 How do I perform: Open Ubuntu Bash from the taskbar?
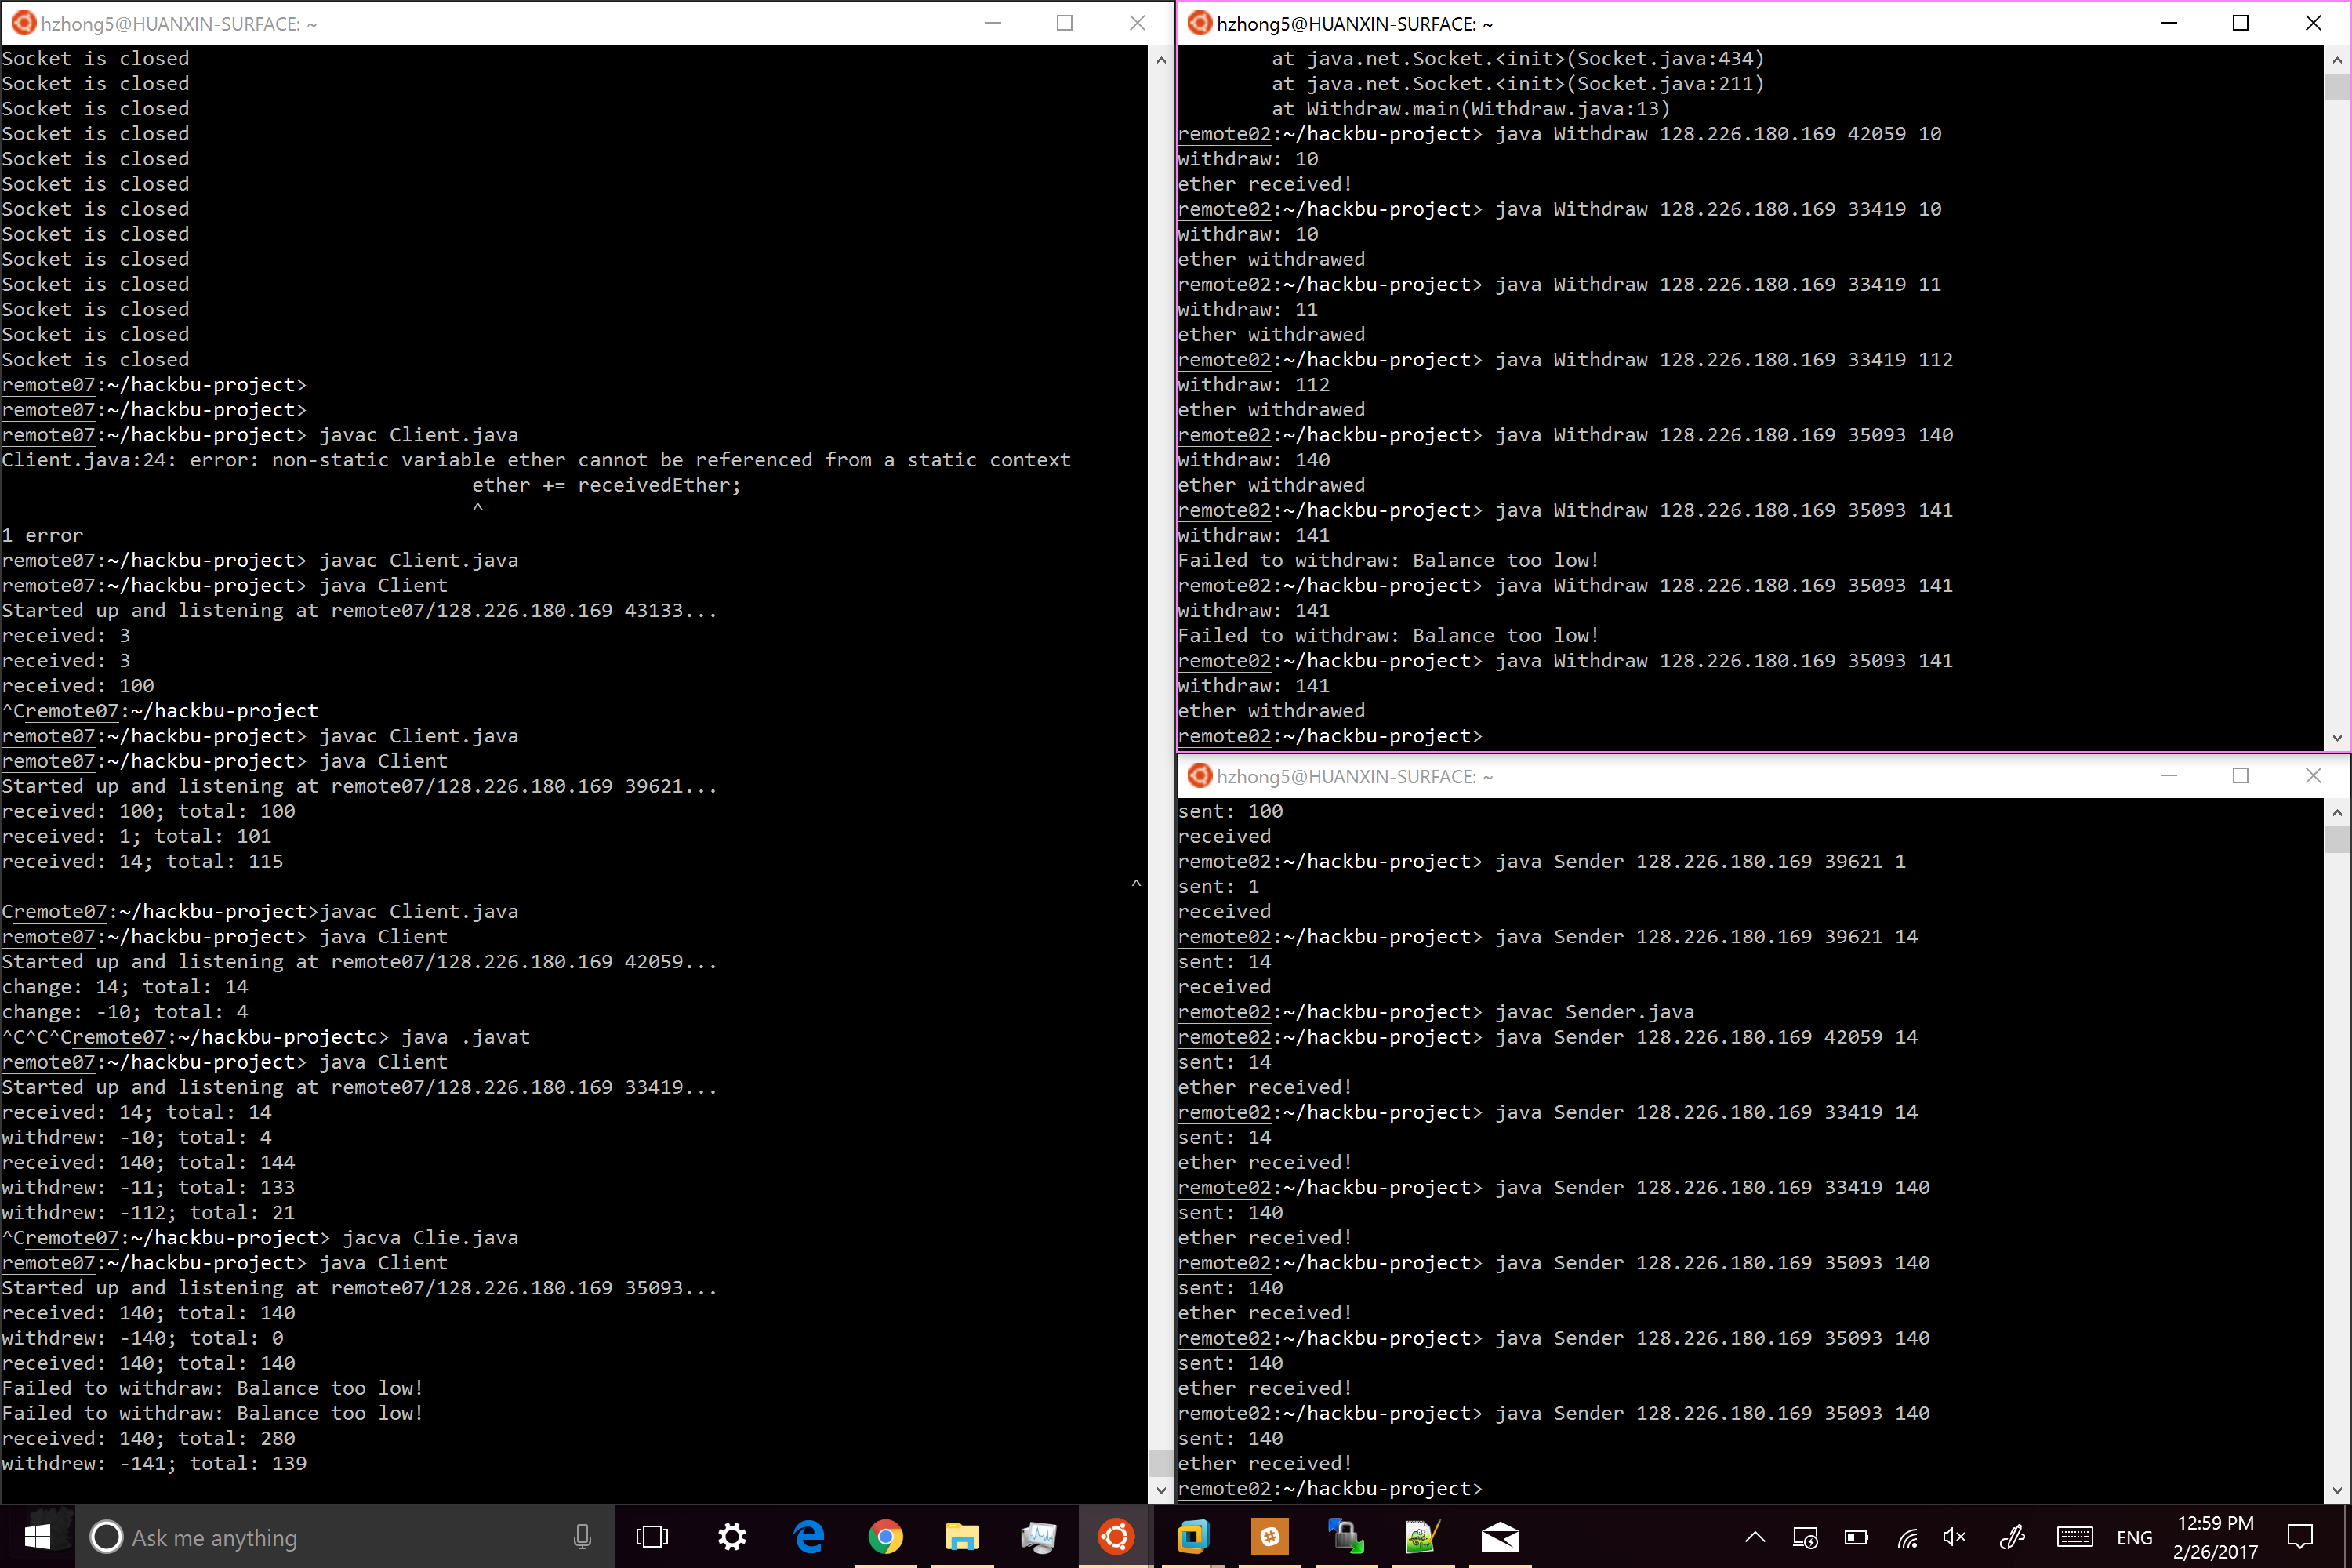coord(1116,1537)
